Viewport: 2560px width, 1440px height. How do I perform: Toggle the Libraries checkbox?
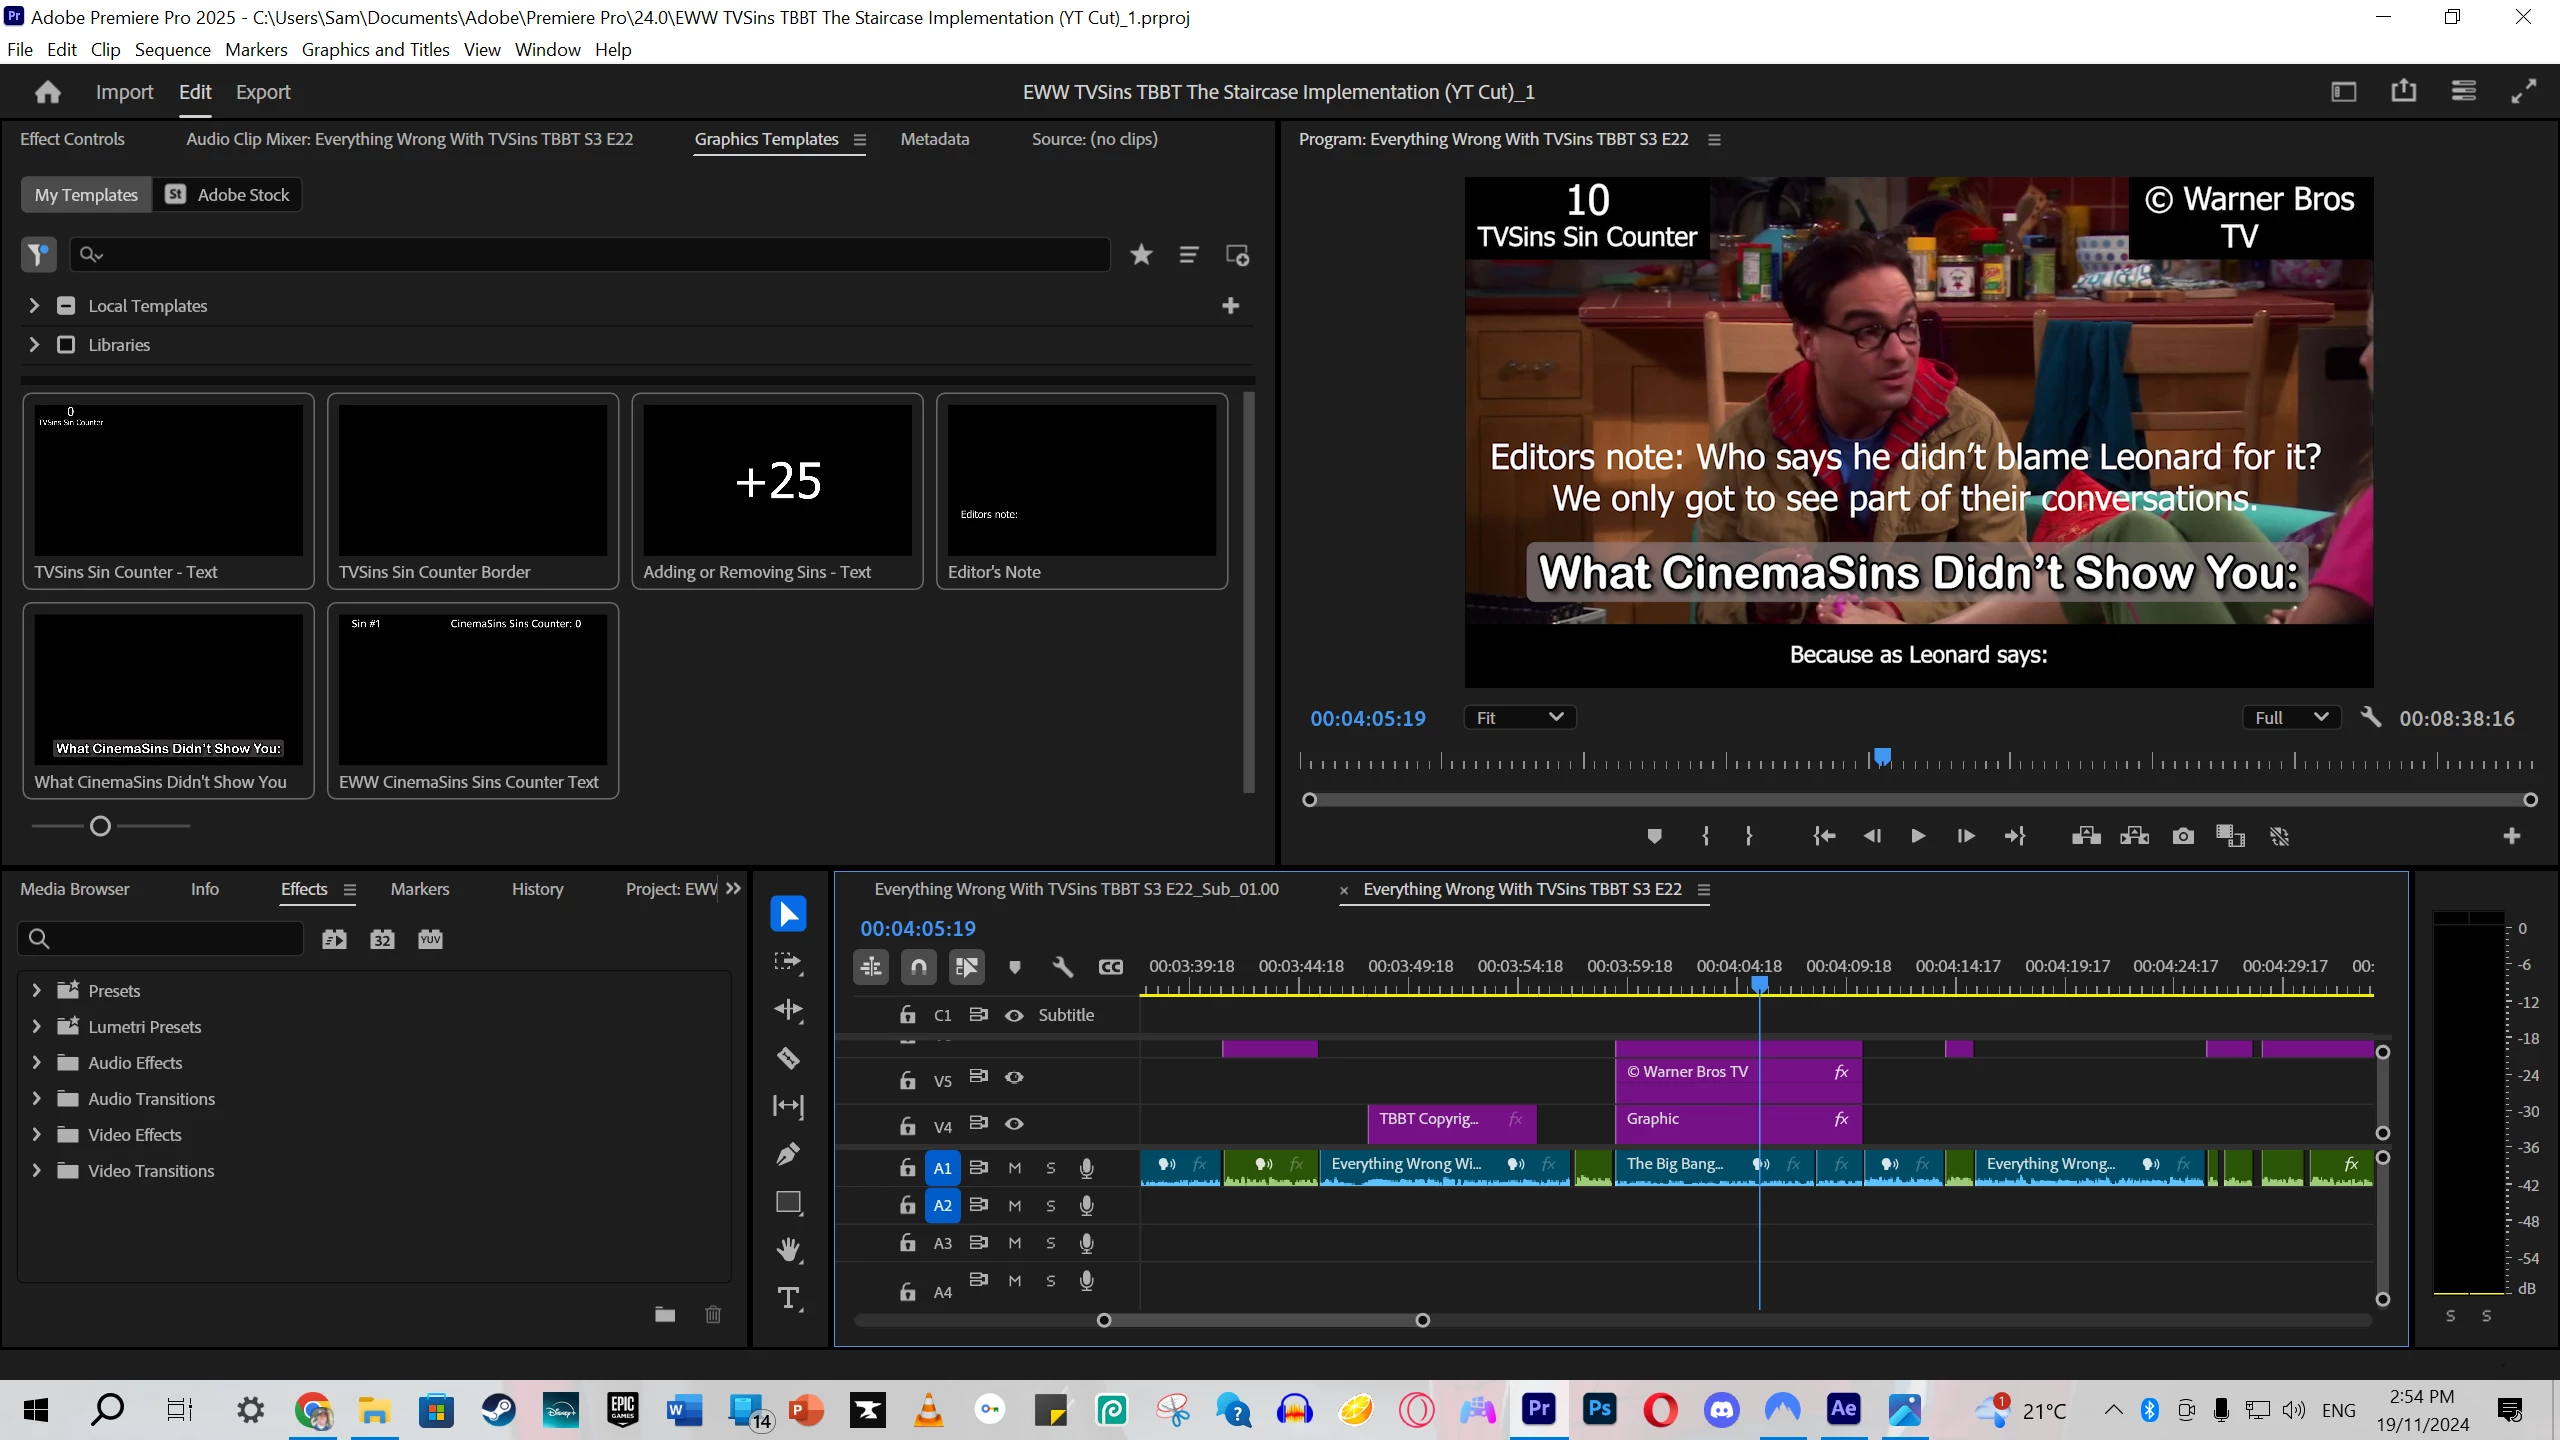pos(66,345)
